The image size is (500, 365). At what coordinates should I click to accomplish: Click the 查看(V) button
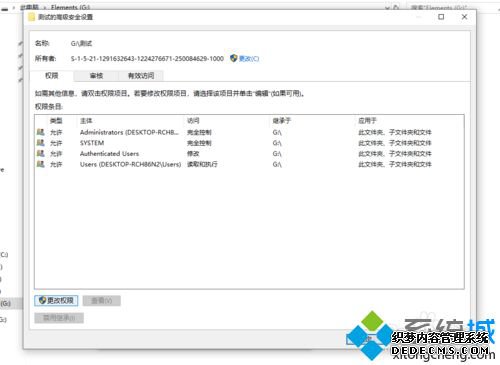click(102, 300)
